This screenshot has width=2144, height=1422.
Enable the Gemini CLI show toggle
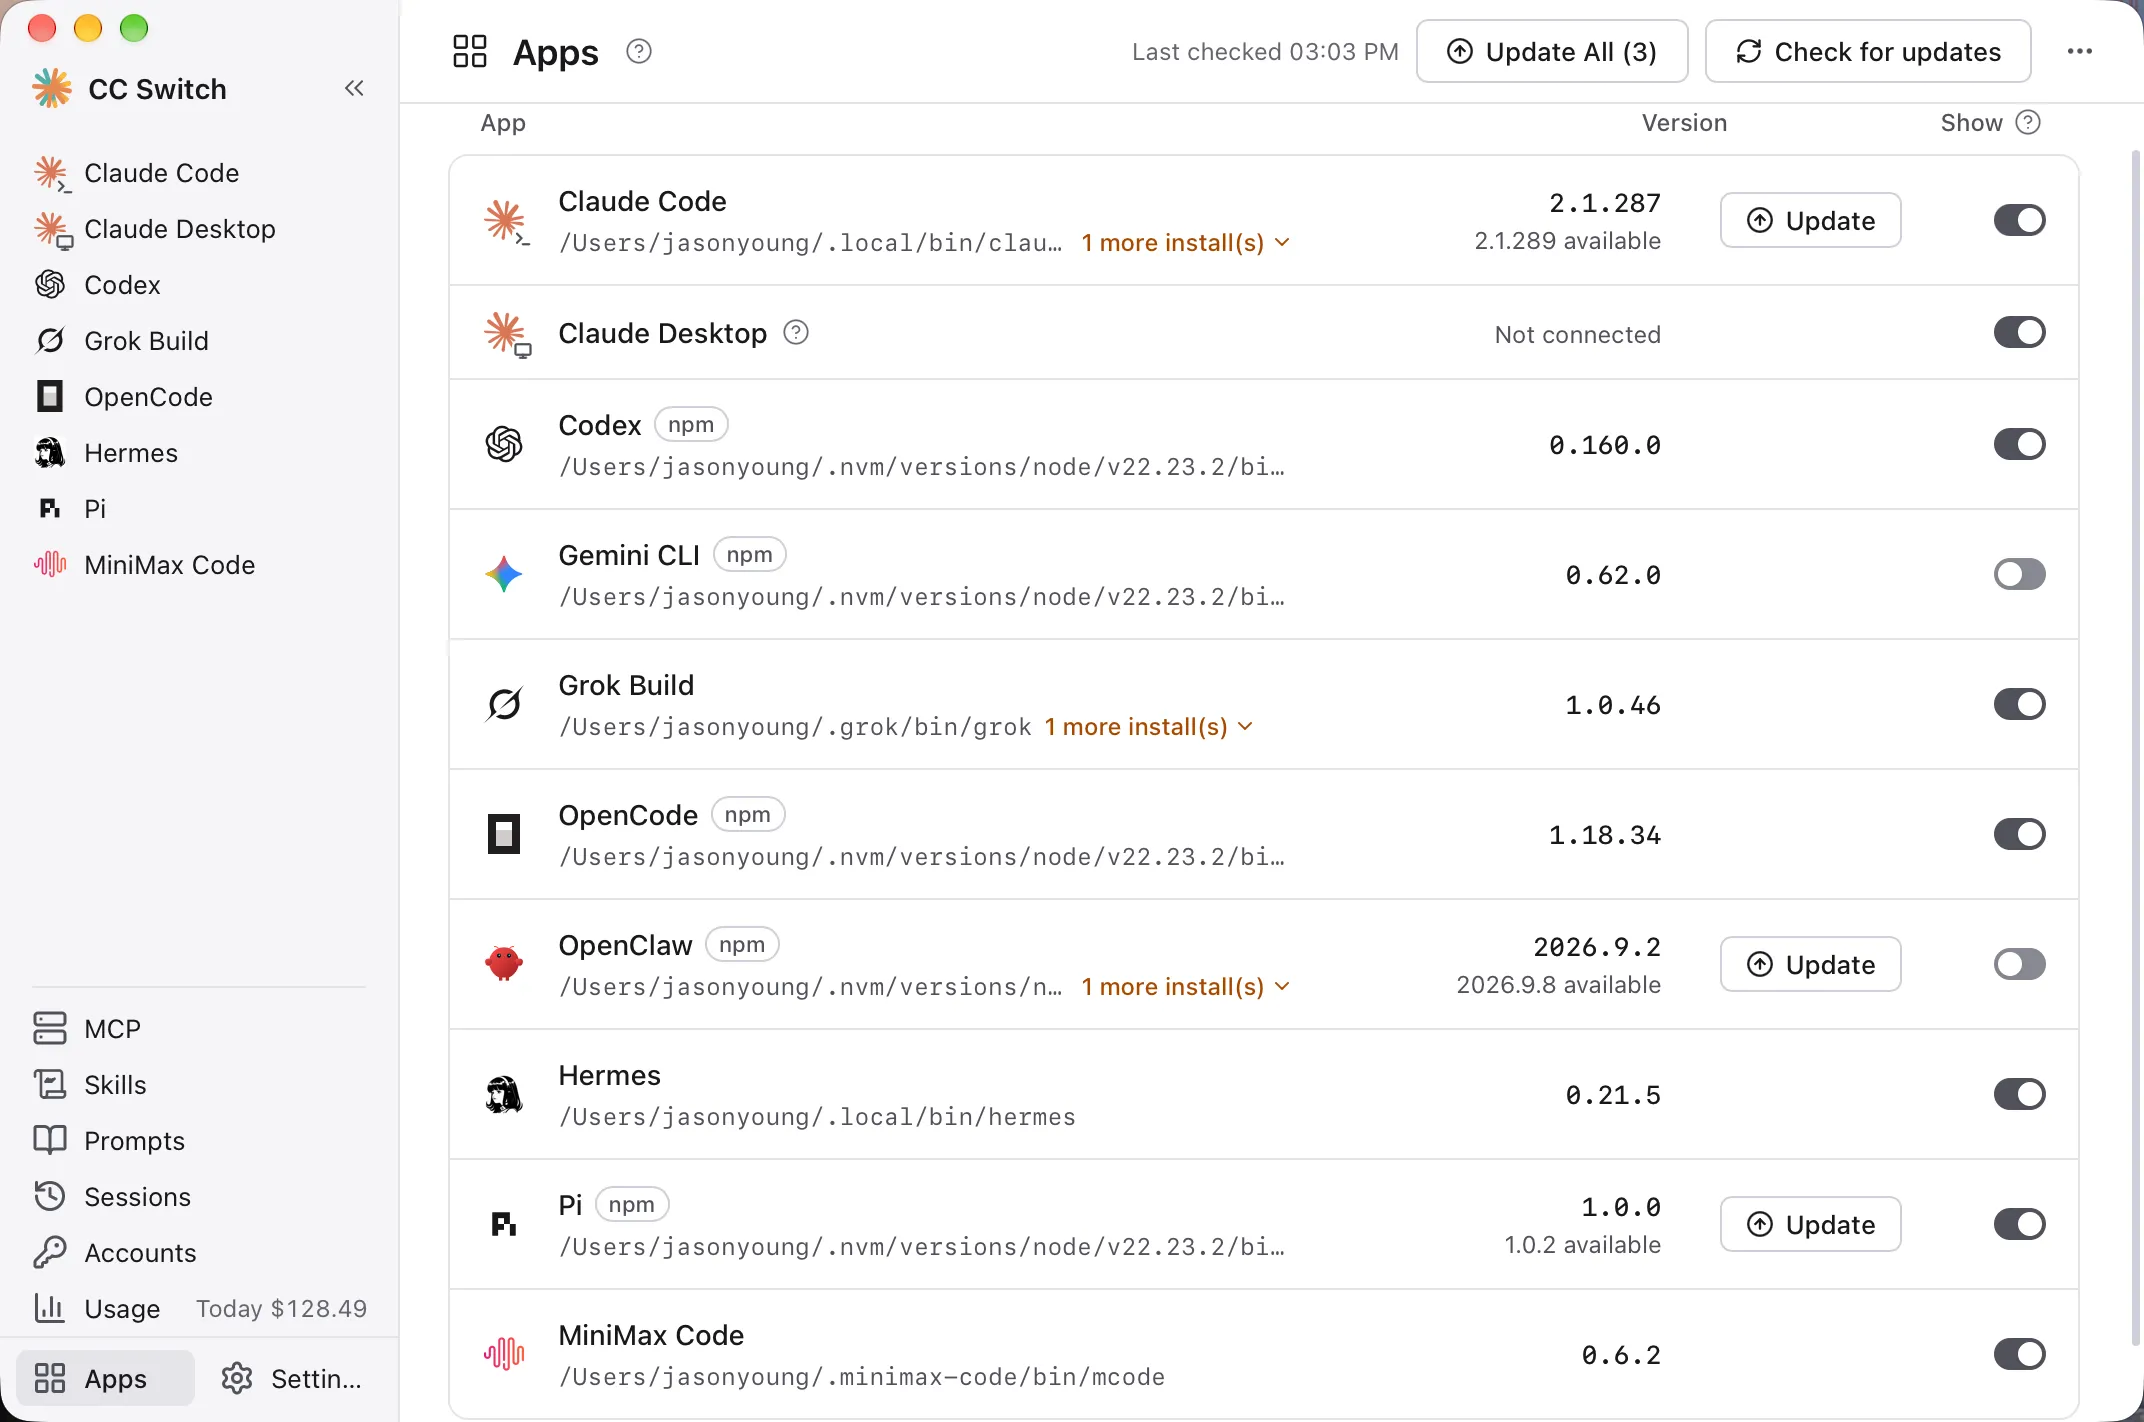click(2020, 574)
